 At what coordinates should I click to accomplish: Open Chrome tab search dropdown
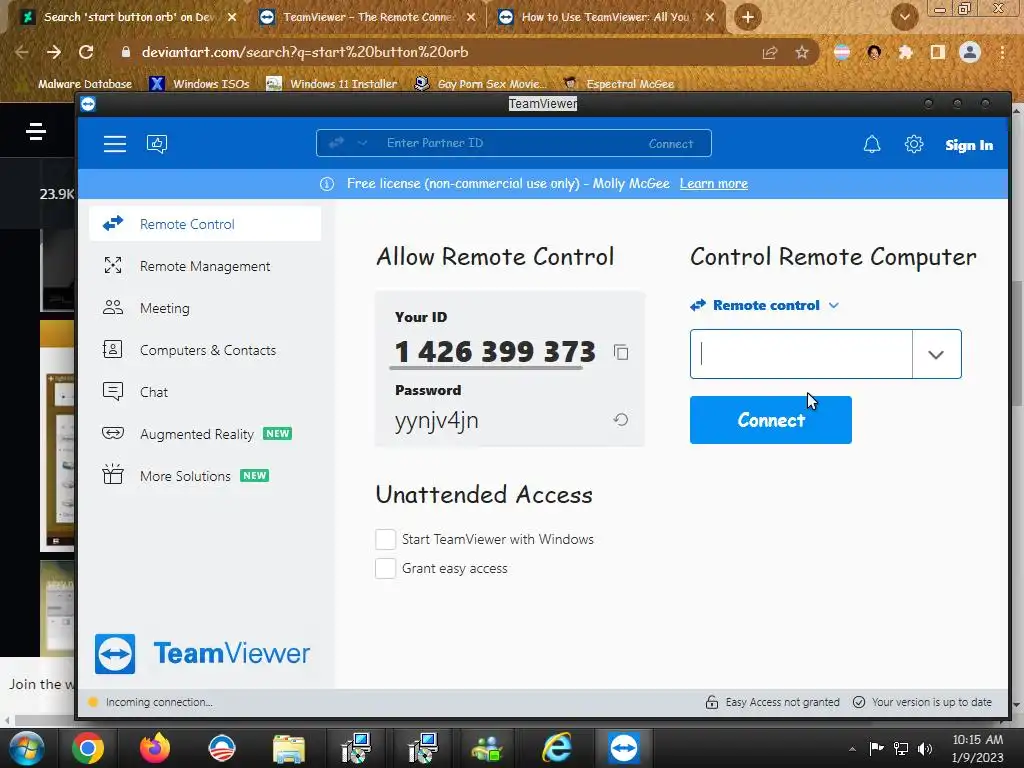[x=905, y=17]
